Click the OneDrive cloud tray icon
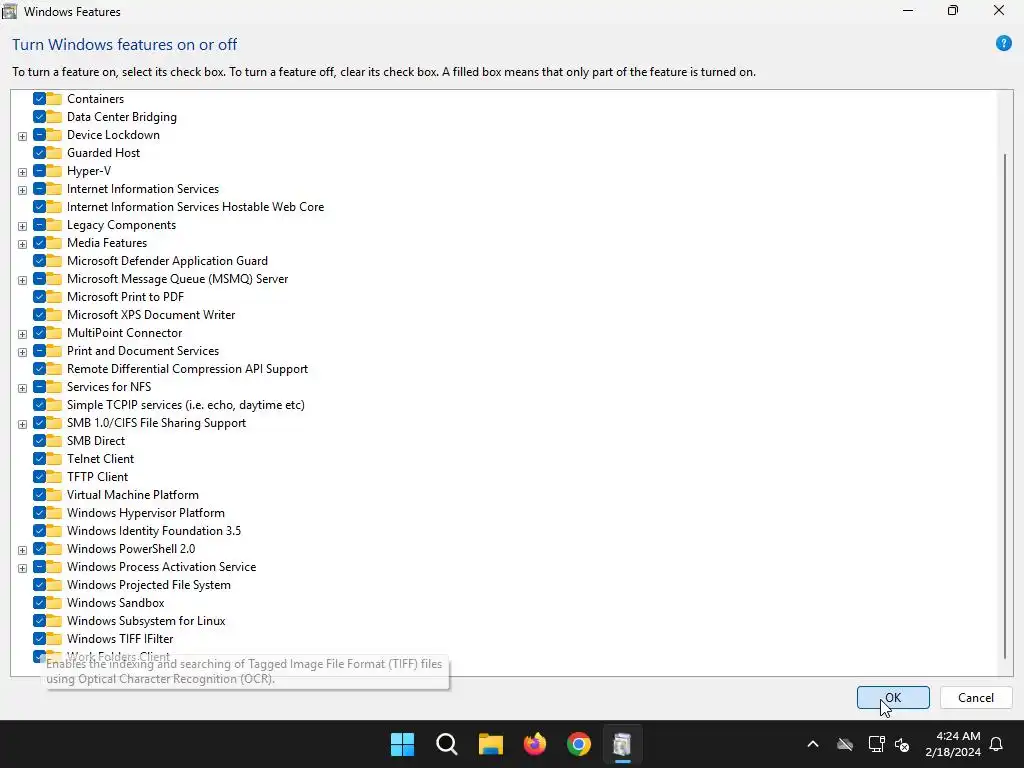The height and width of the screenshot is (768, 1024). pyautogui.click(x=845, y=744)
